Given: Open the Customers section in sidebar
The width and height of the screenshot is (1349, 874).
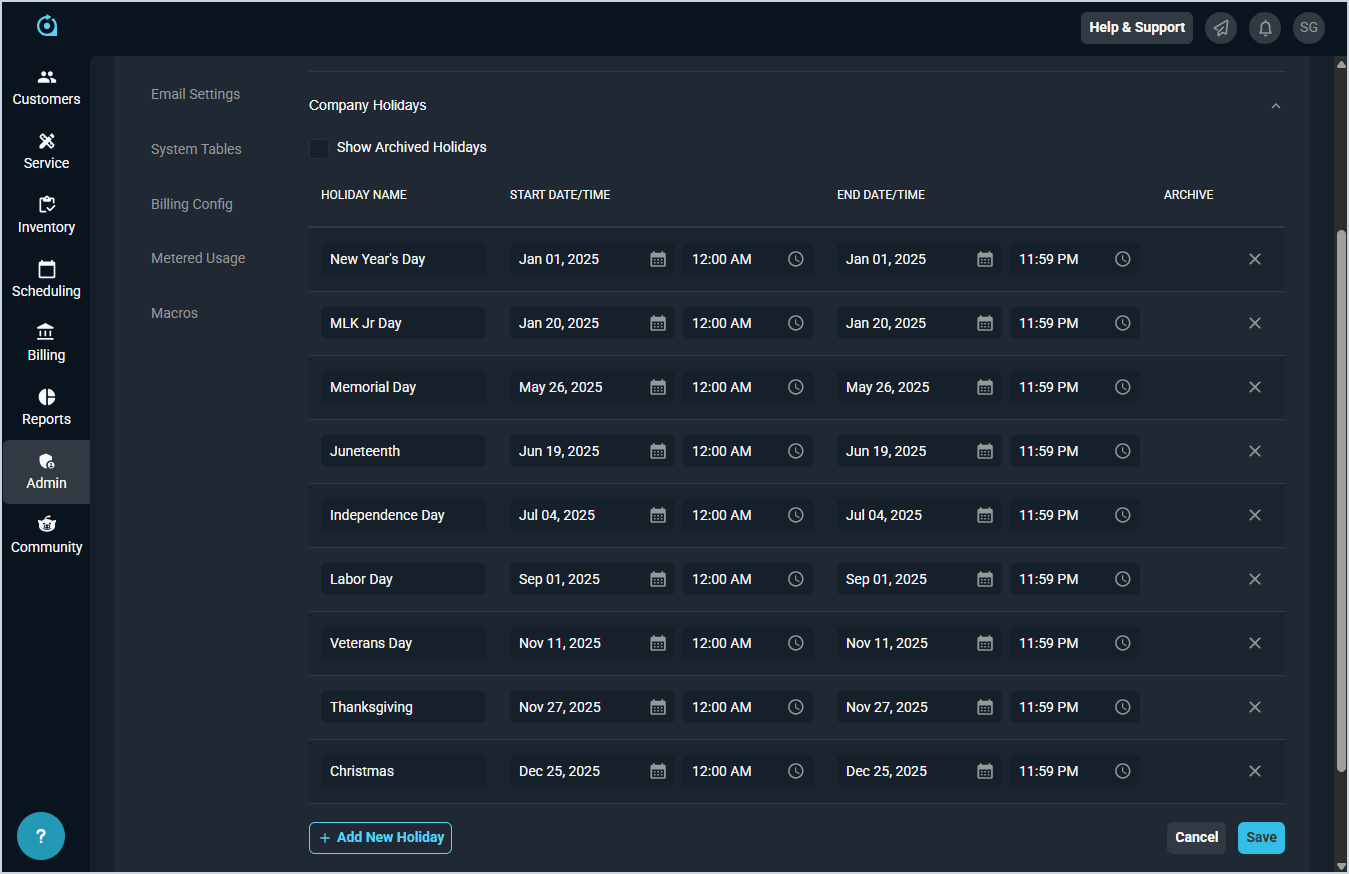Looking at the screenshot, I should 46,87.
